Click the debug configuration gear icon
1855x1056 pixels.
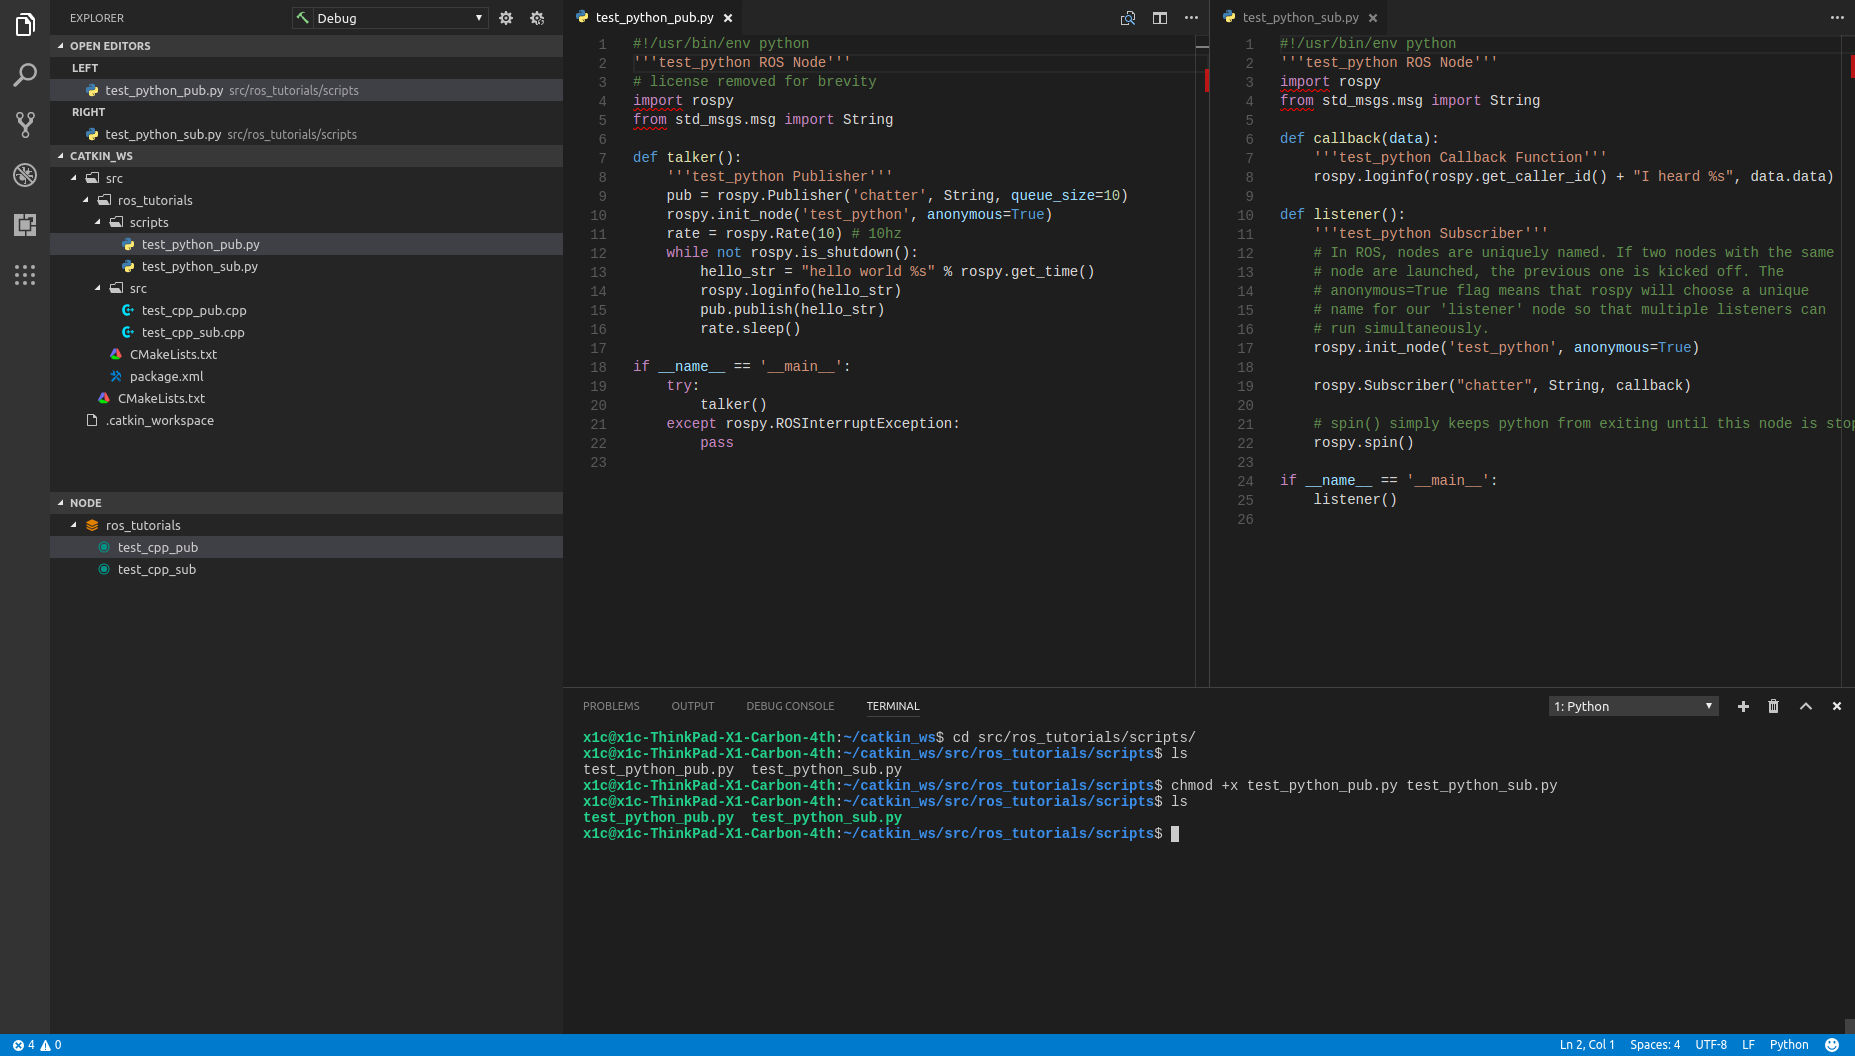tap(506, 18)
